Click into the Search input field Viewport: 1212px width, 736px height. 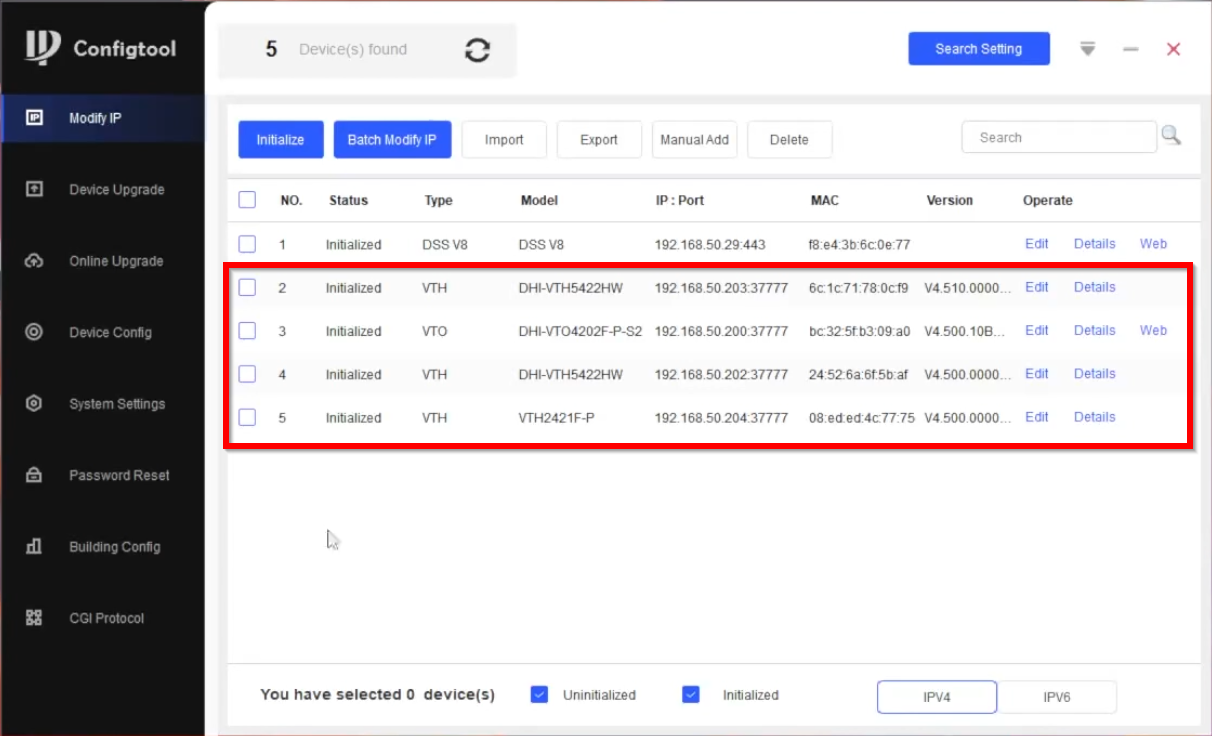click(x=1058, y=138)
